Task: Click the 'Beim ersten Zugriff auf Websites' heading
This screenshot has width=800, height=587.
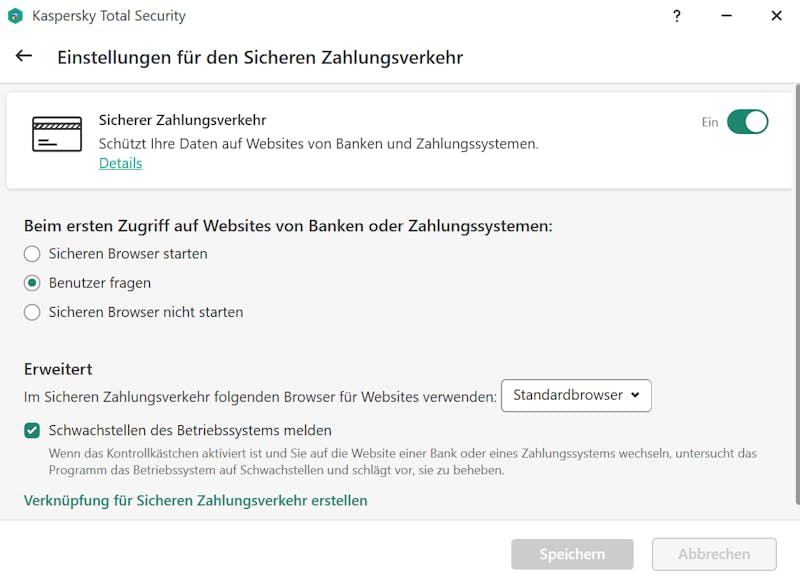Action: [x=288, y=226]
